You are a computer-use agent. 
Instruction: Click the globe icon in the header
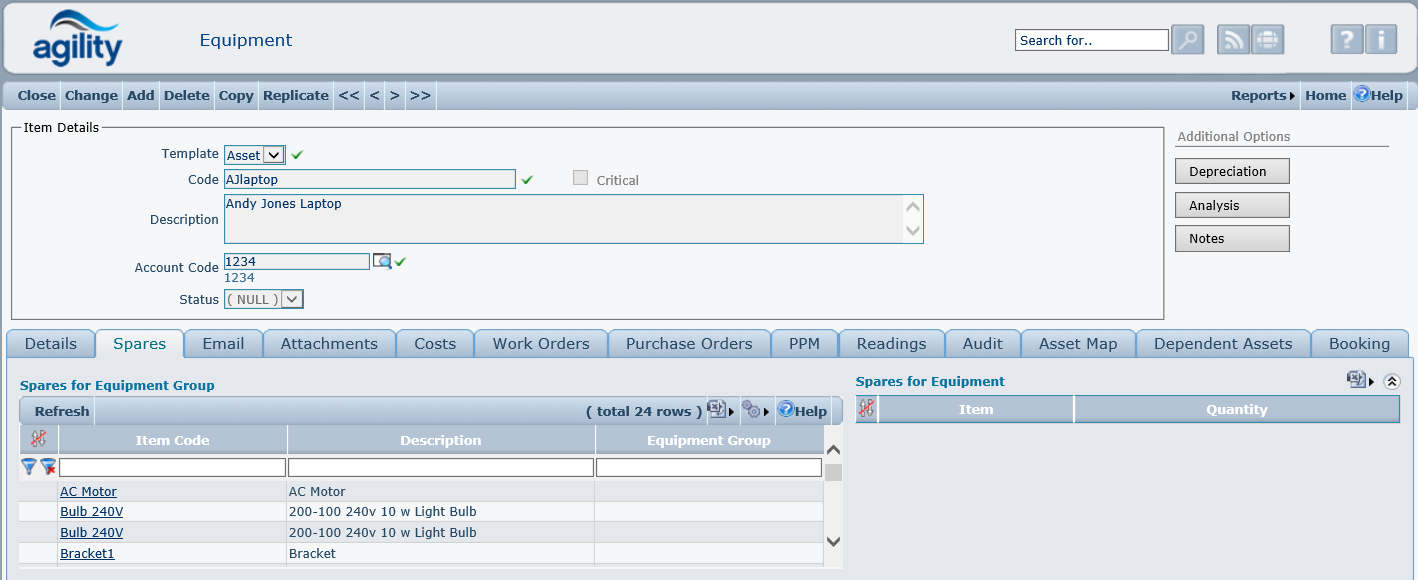click(x=1267, y=40)
